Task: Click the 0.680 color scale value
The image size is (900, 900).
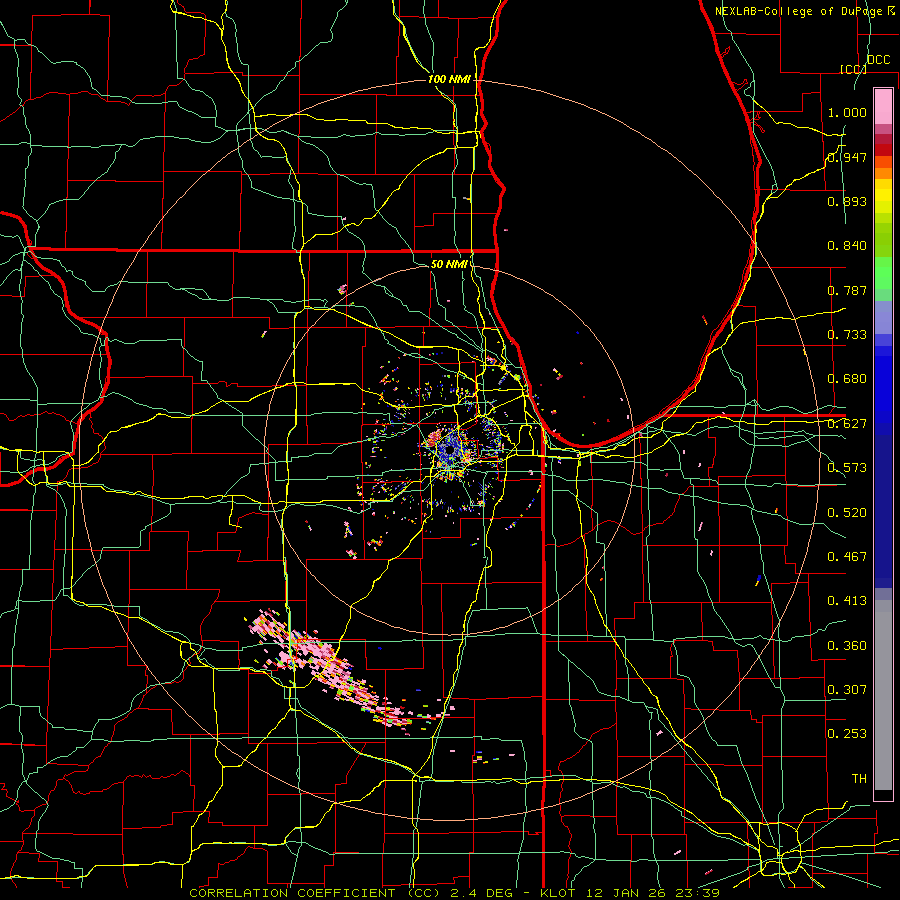Action: pyautogui.click(x=847, y=379)
